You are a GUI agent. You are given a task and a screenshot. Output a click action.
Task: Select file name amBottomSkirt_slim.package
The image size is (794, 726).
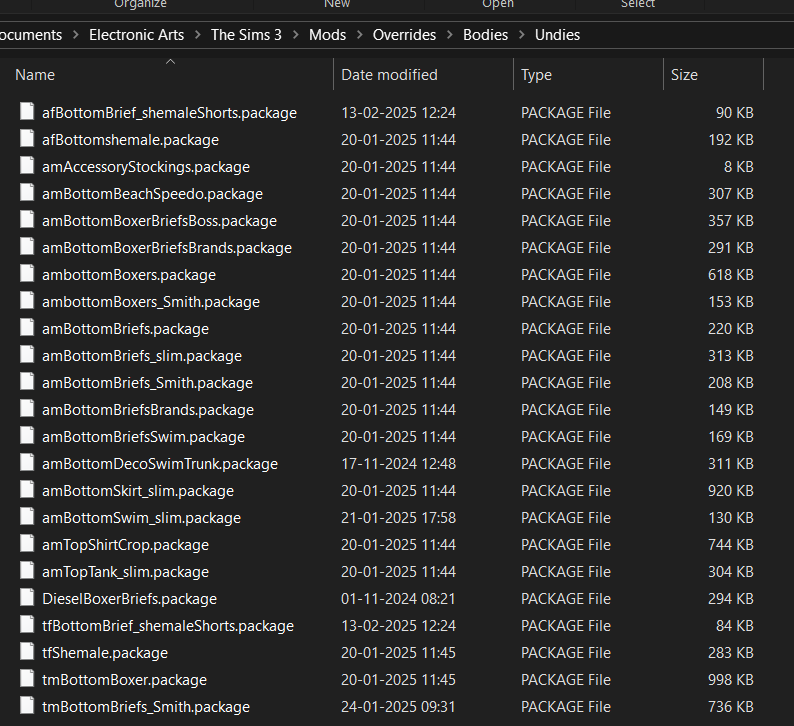pyautogui.click(x=138, y=491)
